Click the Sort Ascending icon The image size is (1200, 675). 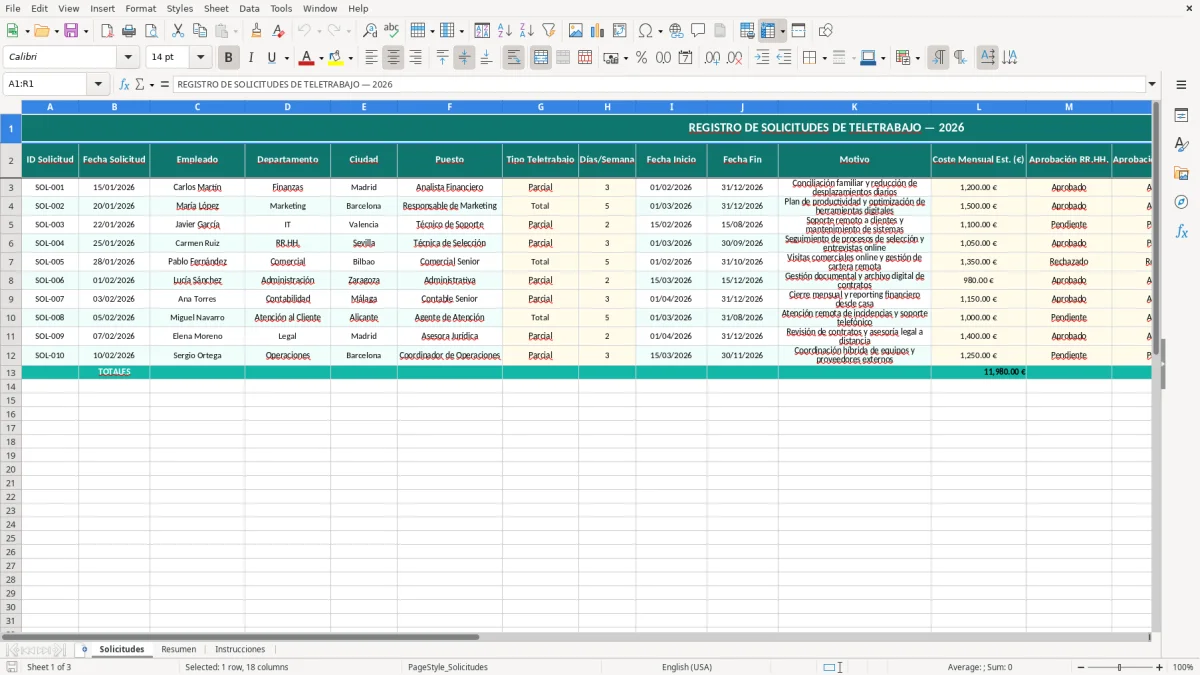click(505, 31)
